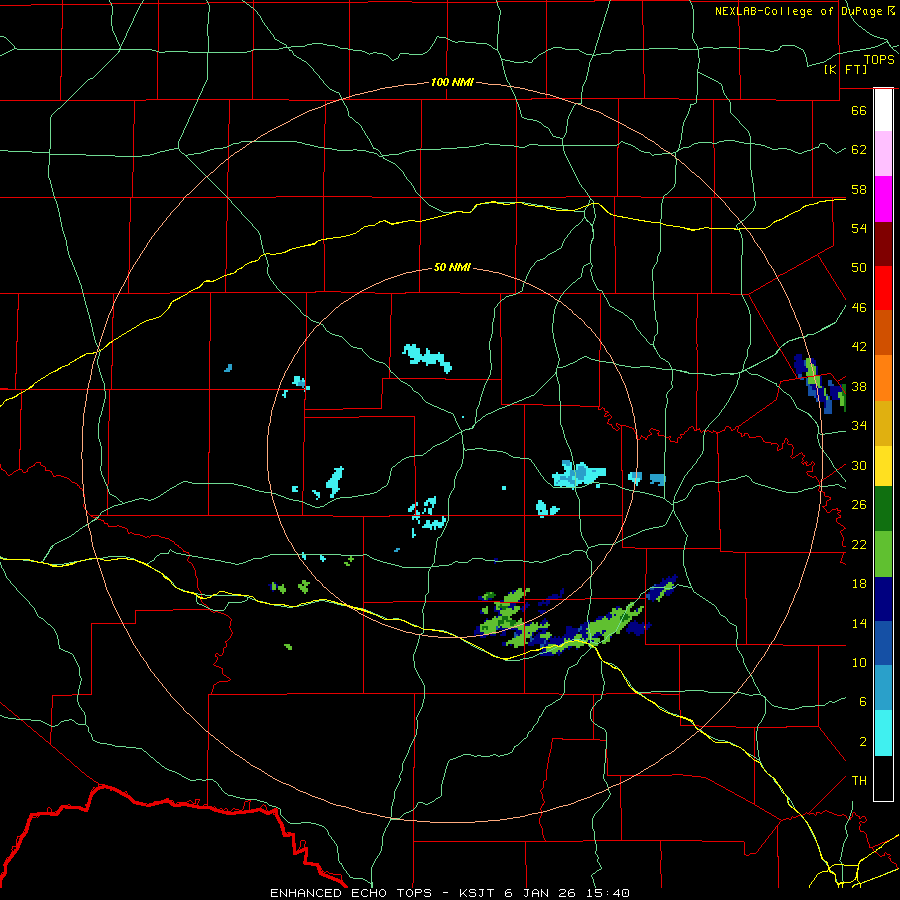Click the legend value 62
This screenshot has height=900, width=900.
pyautogui.click(x=859, y=150)
